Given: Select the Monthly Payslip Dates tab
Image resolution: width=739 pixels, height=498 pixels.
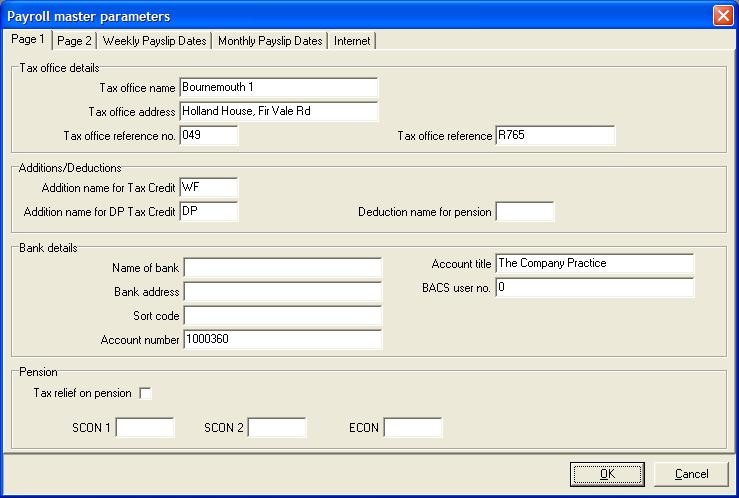Looking at the screenshot, I should tap(270, 41).
